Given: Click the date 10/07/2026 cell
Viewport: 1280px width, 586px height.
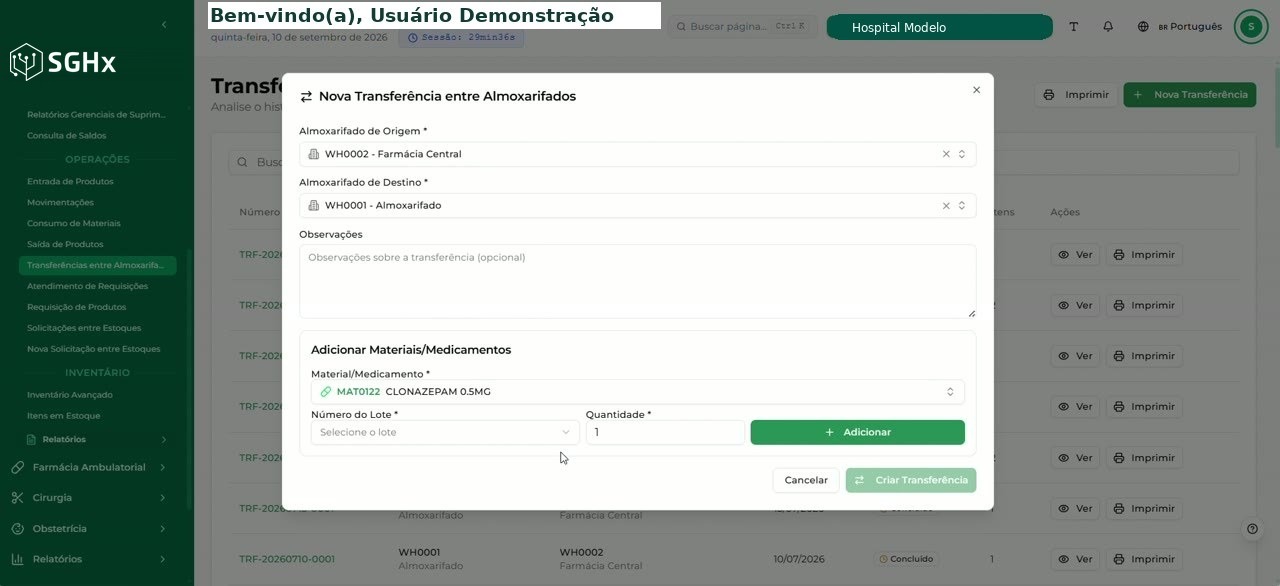Looking at the screenshot, I should point(799,559).
